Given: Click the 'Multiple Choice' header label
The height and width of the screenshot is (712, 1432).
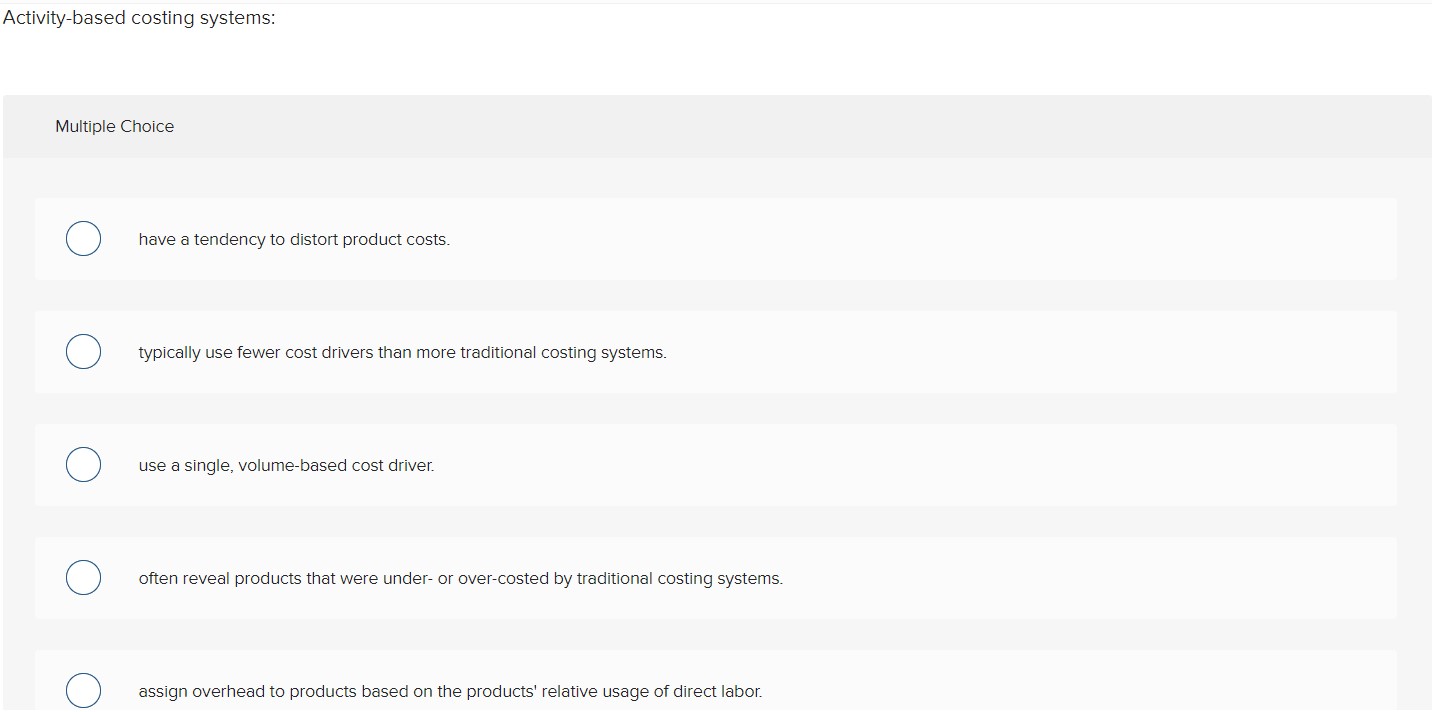Looking at the screenshot, I should pos(115,126).
